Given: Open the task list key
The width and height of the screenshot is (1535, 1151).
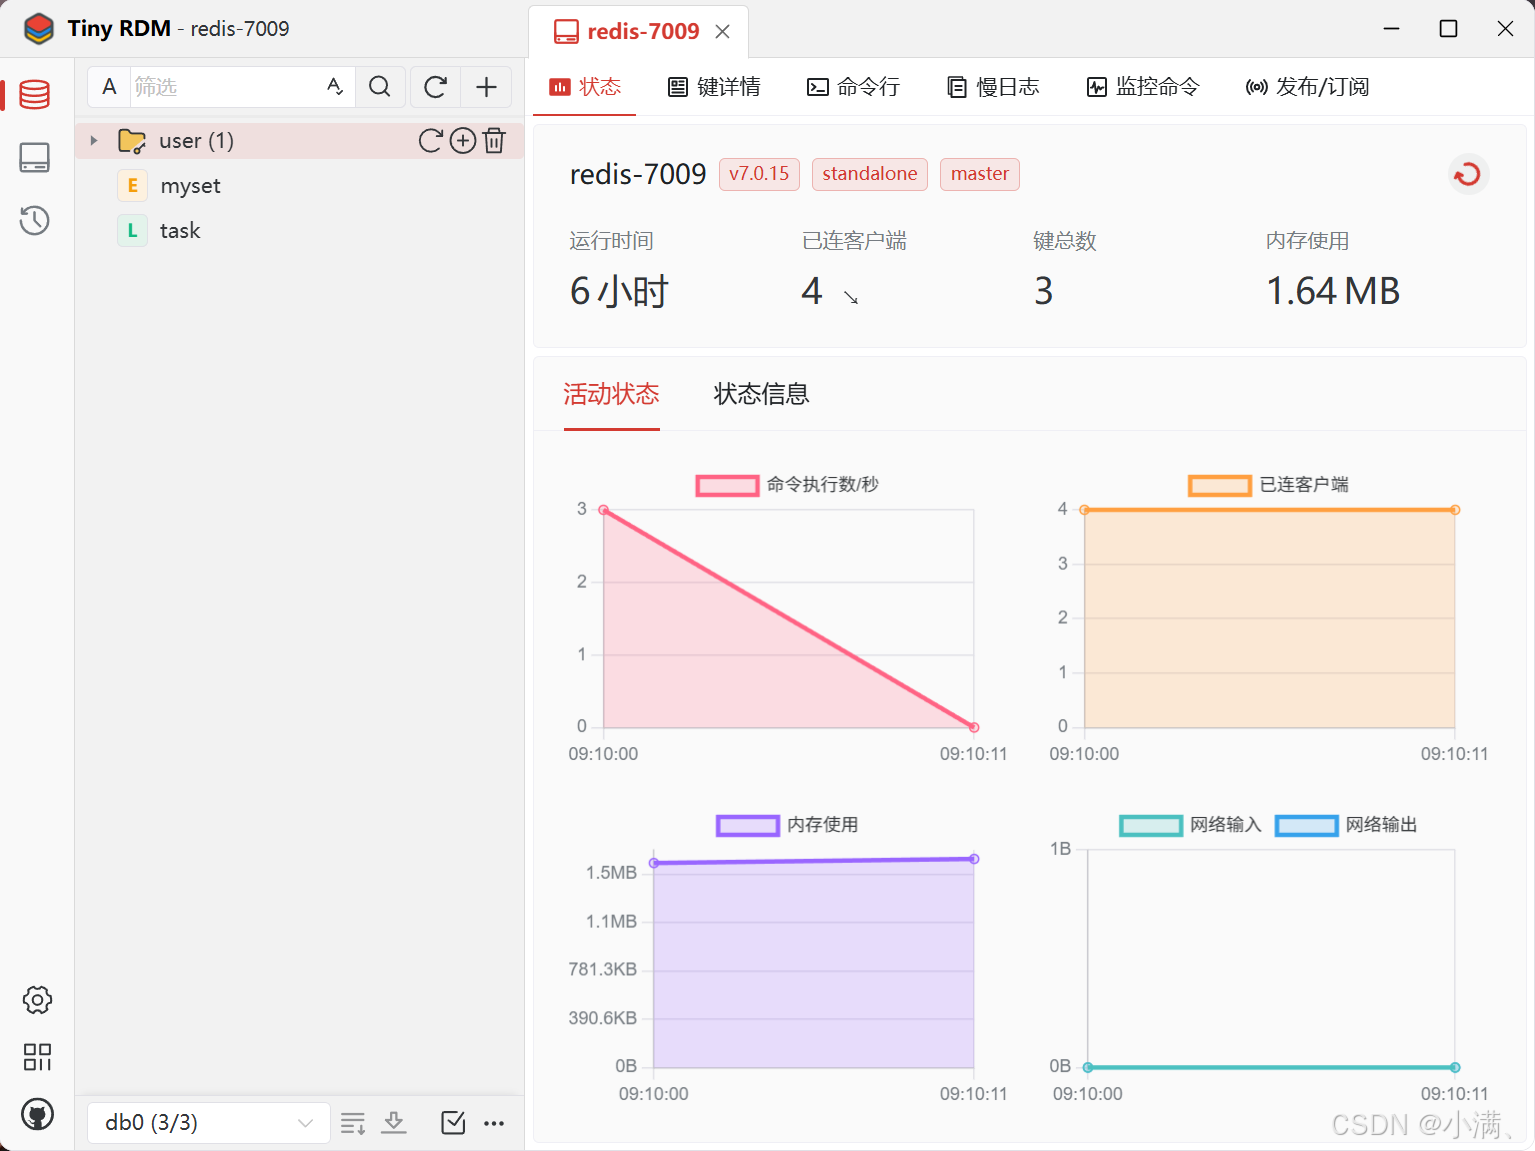Looking at the screenshot, I should (180, 231).
